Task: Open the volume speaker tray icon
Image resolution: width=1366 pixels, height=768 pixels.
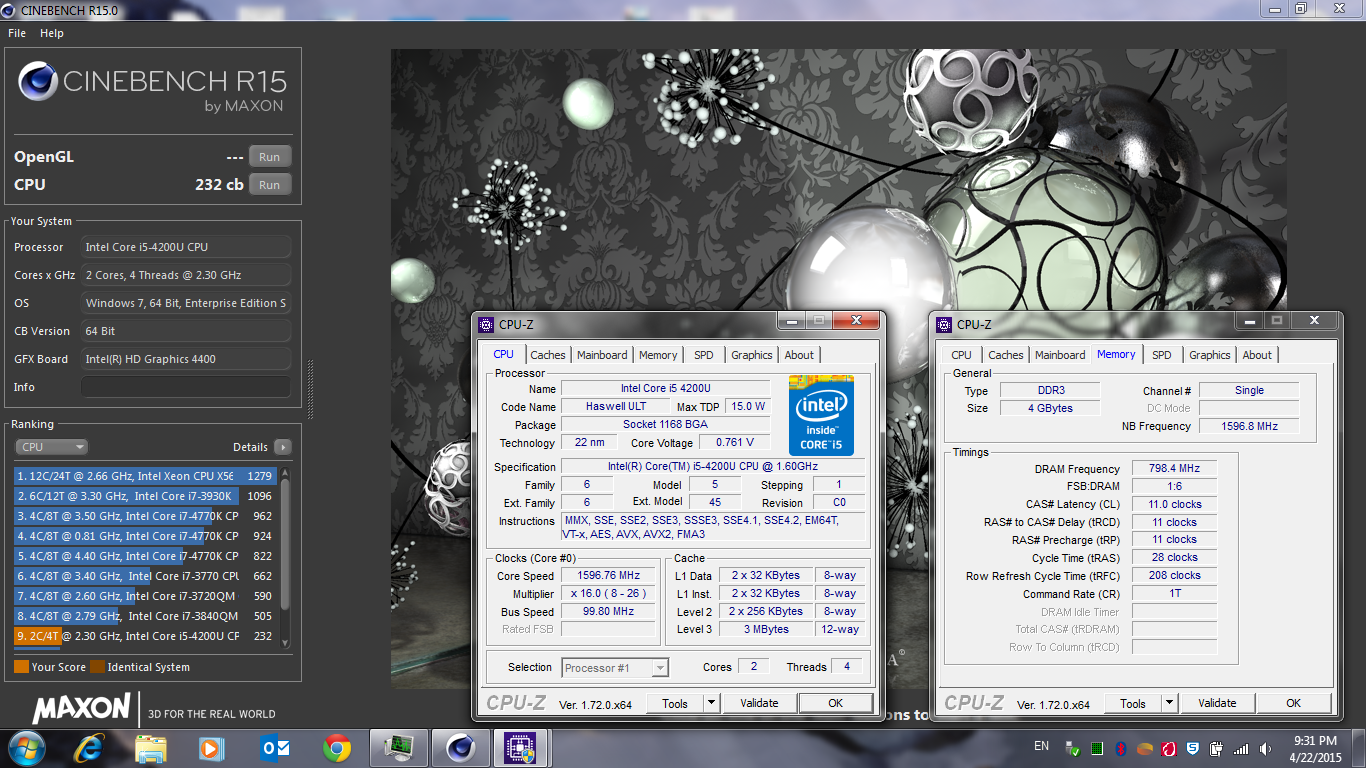Action: tap(1265, 749)
